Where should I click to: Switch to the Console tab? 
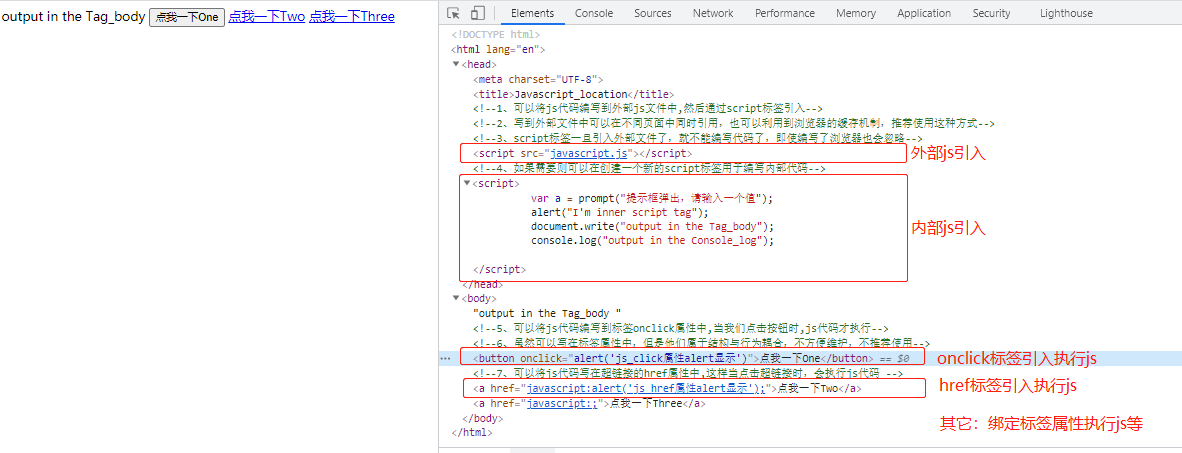coord(594,13)
